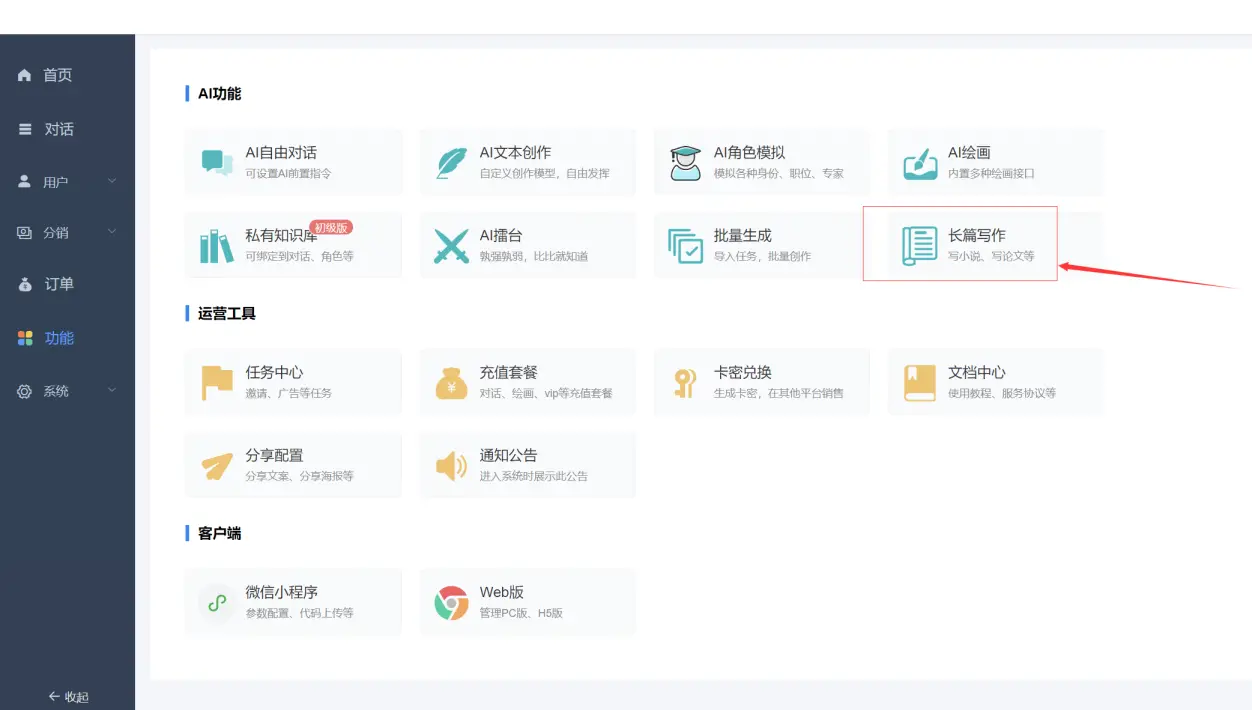
Task: Click the 通知公告 loudspeaker icon
Action: pyautogui.click(x=450, y=465)
